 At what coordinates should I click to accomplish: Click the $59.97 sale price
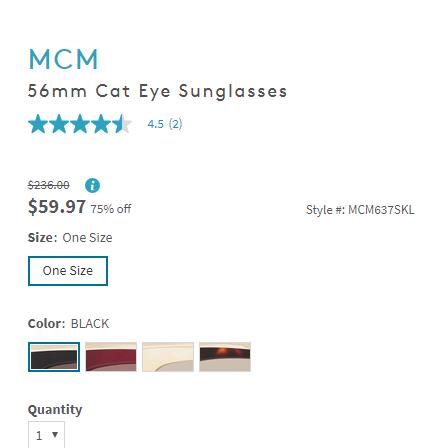coord(57,206)
